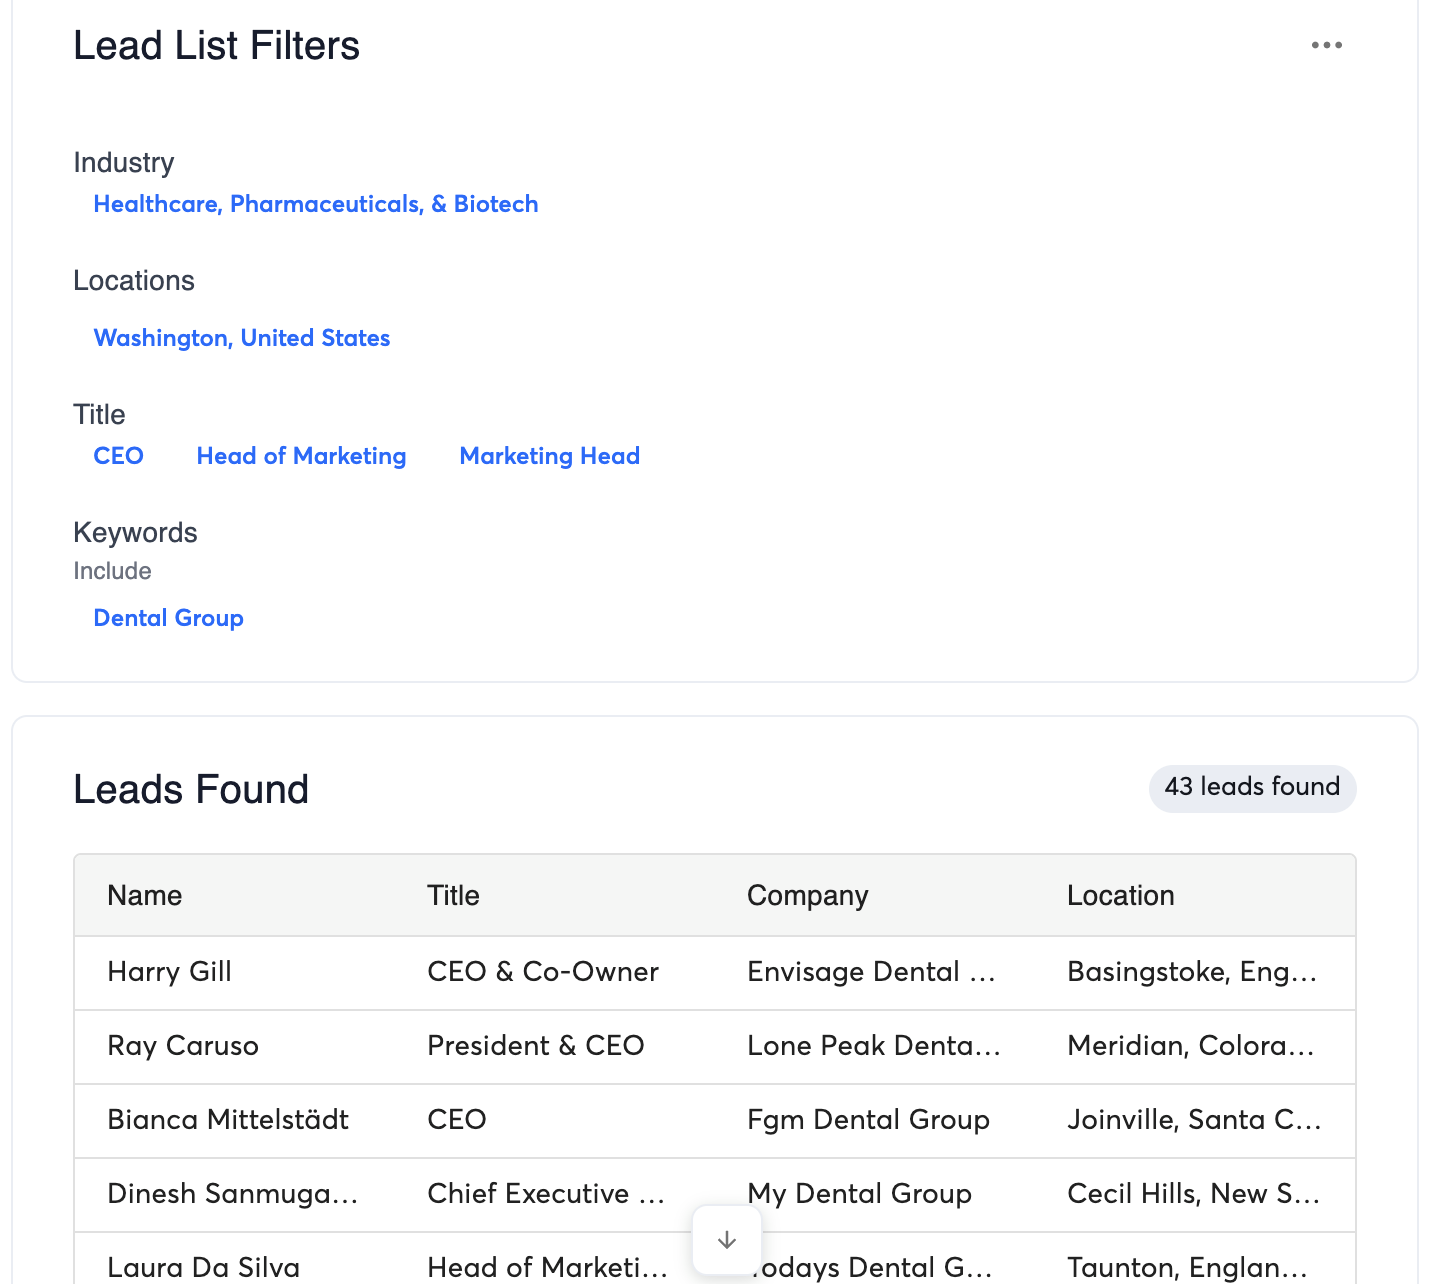Click My Dental Group company name
The image size is (1430, 1284).
pyautogui.click(x=859, y=1193)
